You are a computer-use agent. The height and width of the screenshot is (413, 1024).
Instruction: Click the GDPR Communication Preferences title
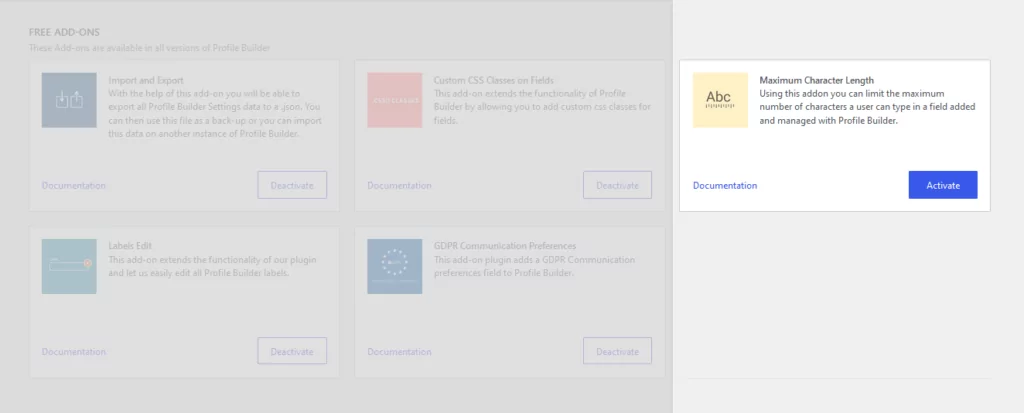[x=505, y=246]
